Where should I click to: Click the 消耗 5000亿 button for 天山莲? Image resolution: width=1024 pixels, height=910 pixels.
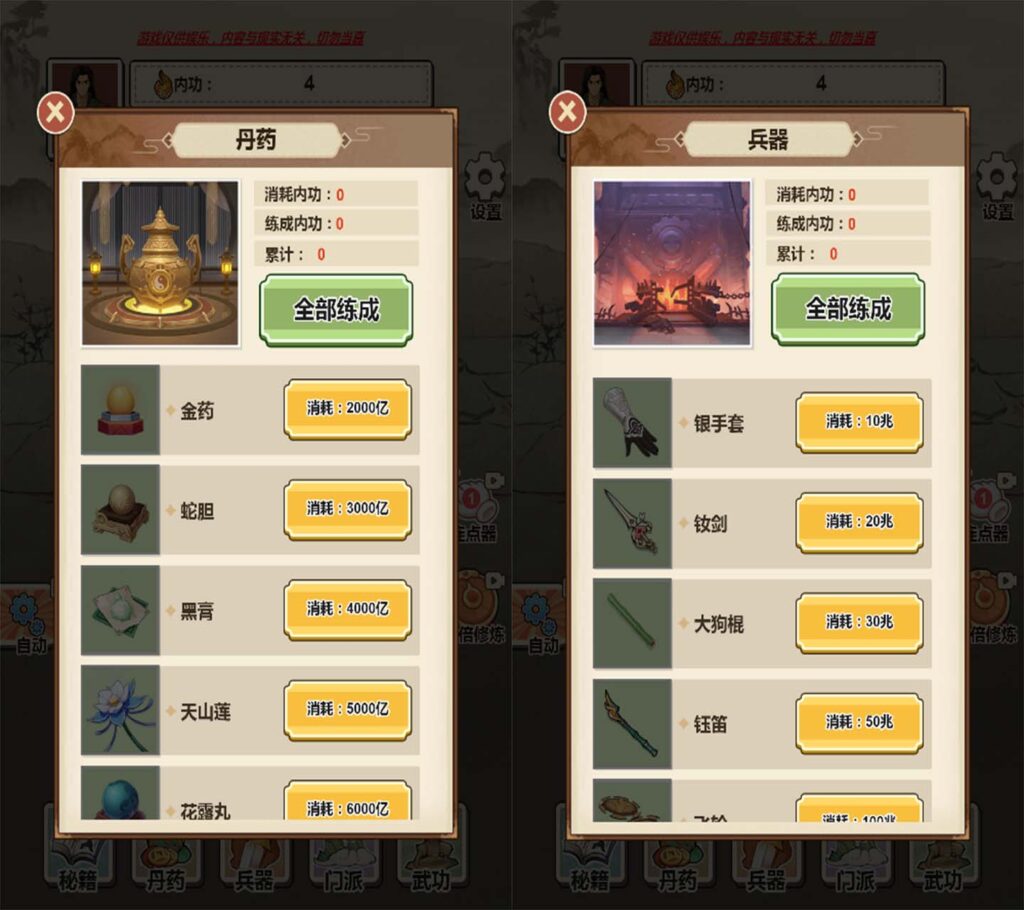pos(347,710)
